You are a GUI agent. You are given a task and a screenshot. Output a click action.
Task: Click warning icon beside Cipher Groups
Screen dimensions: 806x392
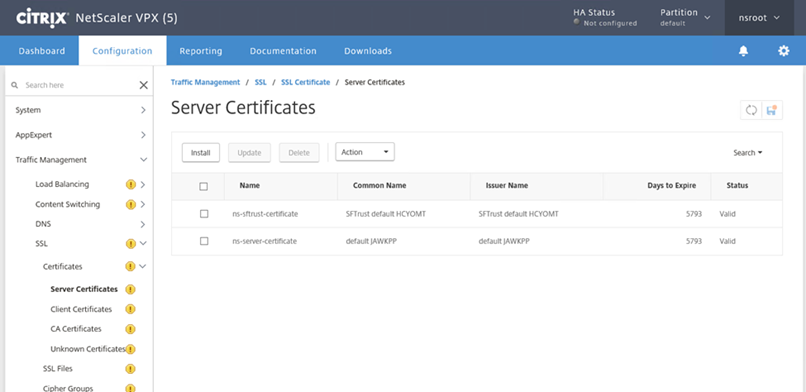(131, 388)
